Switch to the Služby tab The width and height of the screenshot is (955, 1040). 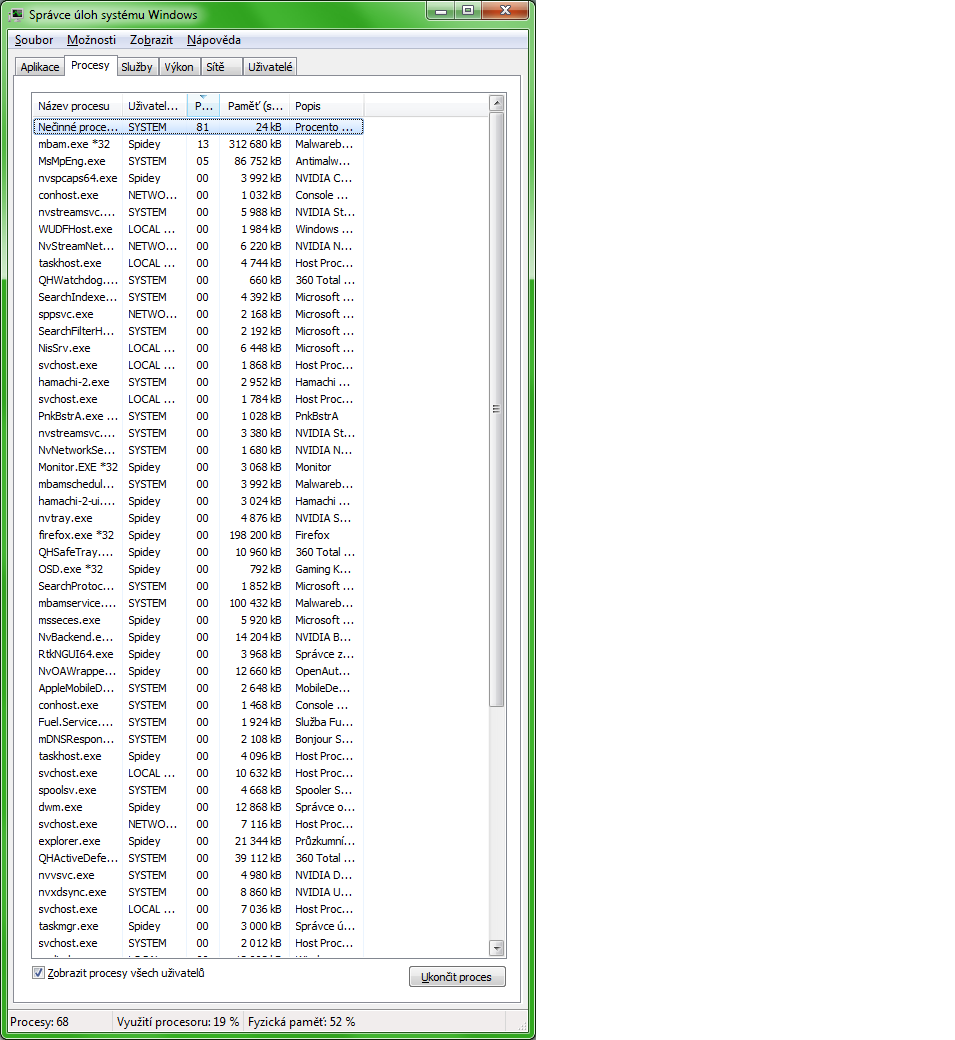coord(137,67)
